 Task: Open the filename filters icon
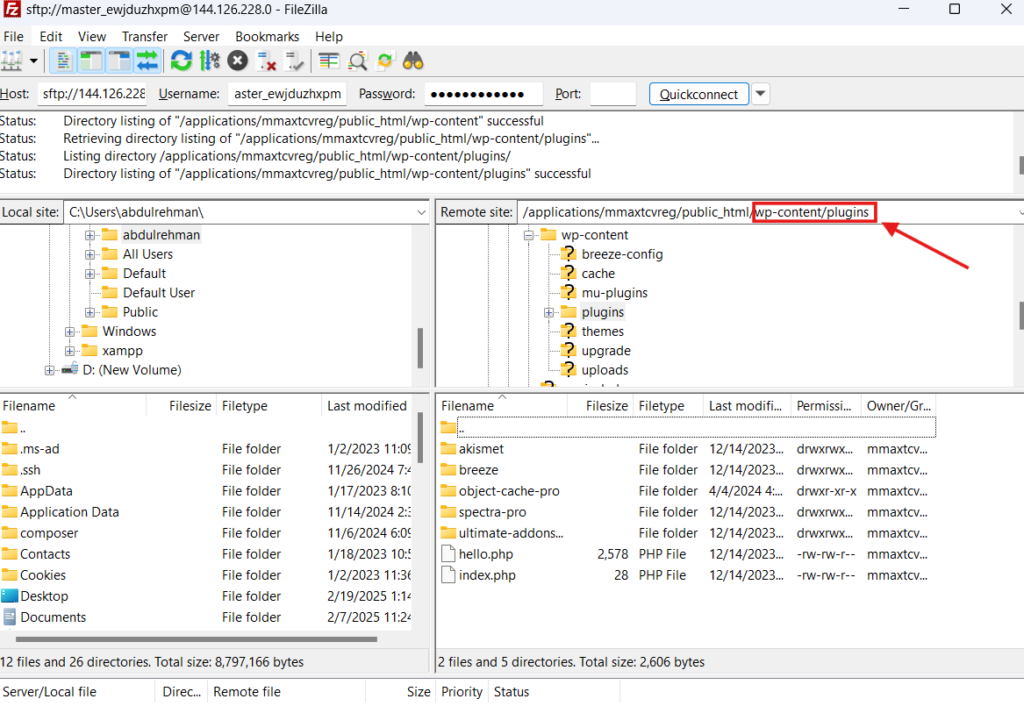tap(329, 61)
